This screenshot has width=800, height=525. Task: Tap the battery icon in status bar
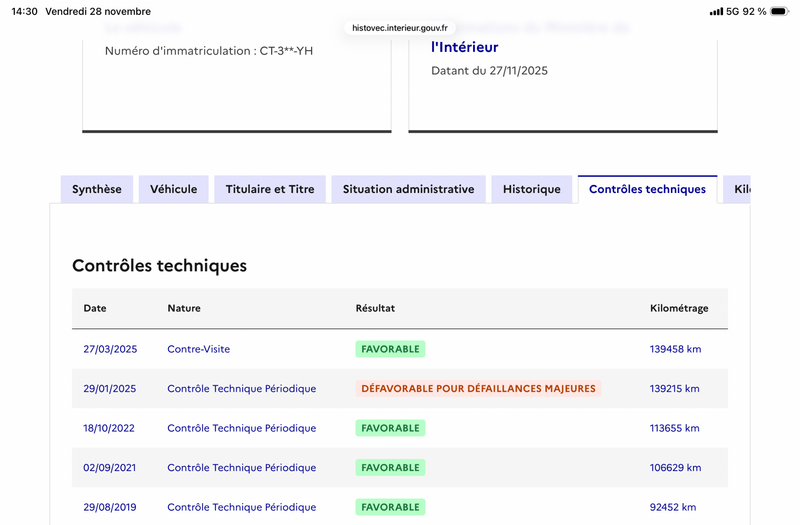[780, 11]
